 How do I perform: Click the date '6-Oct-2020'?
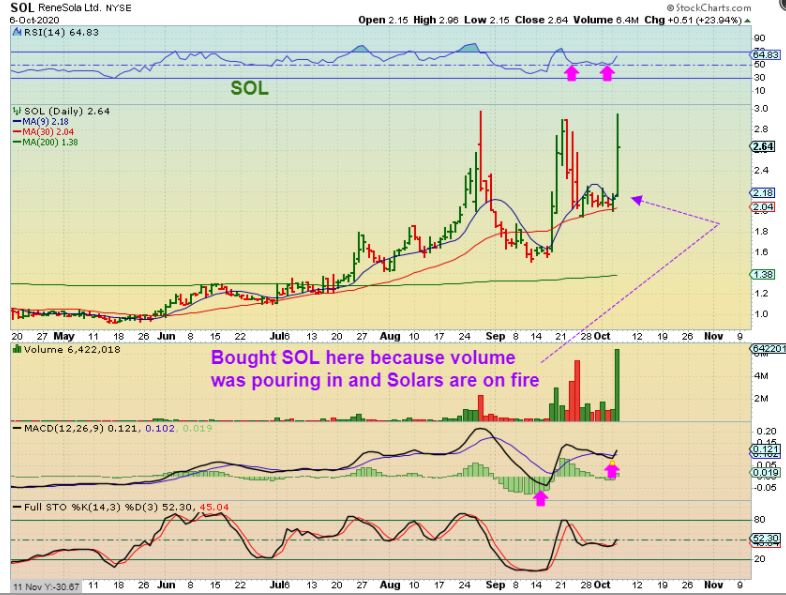(35, 20)
